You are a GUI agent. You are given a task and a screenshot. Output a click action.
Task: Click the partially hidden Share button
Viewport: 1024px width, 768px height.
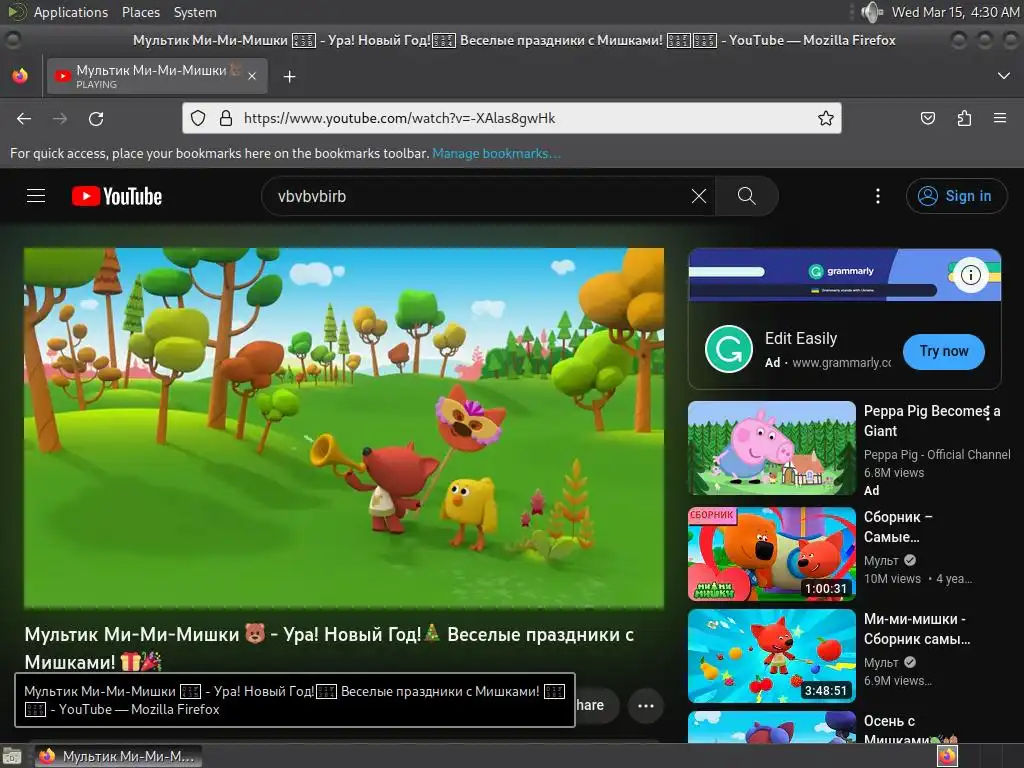[x=596, y=705]
